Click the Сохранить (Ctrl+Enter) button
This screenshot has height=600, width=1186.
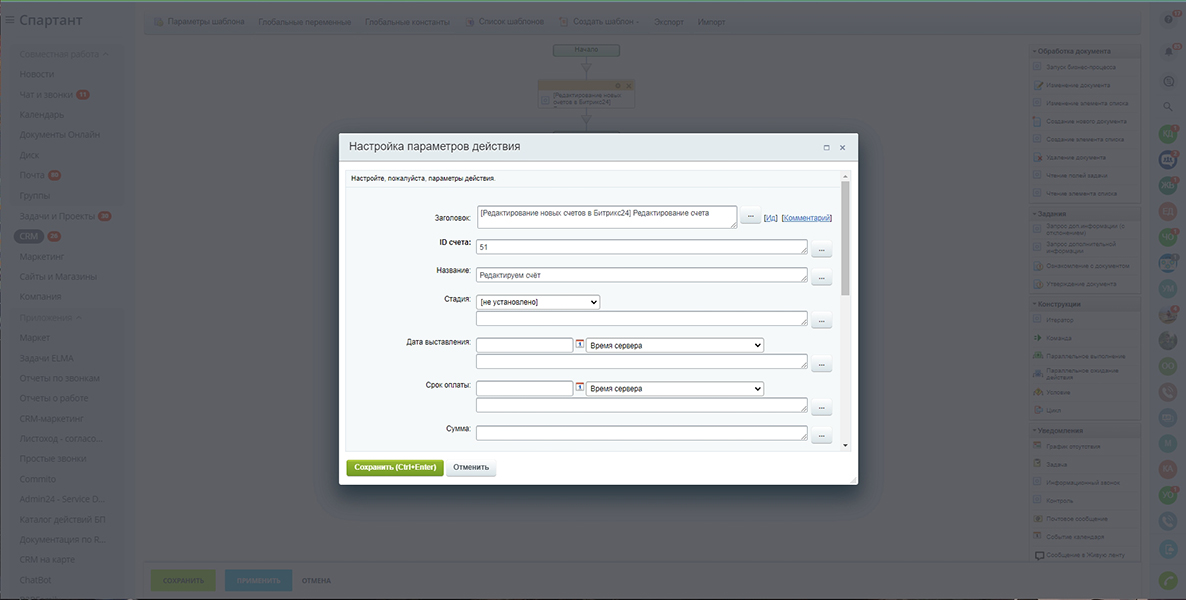click(x=394, y=467)
